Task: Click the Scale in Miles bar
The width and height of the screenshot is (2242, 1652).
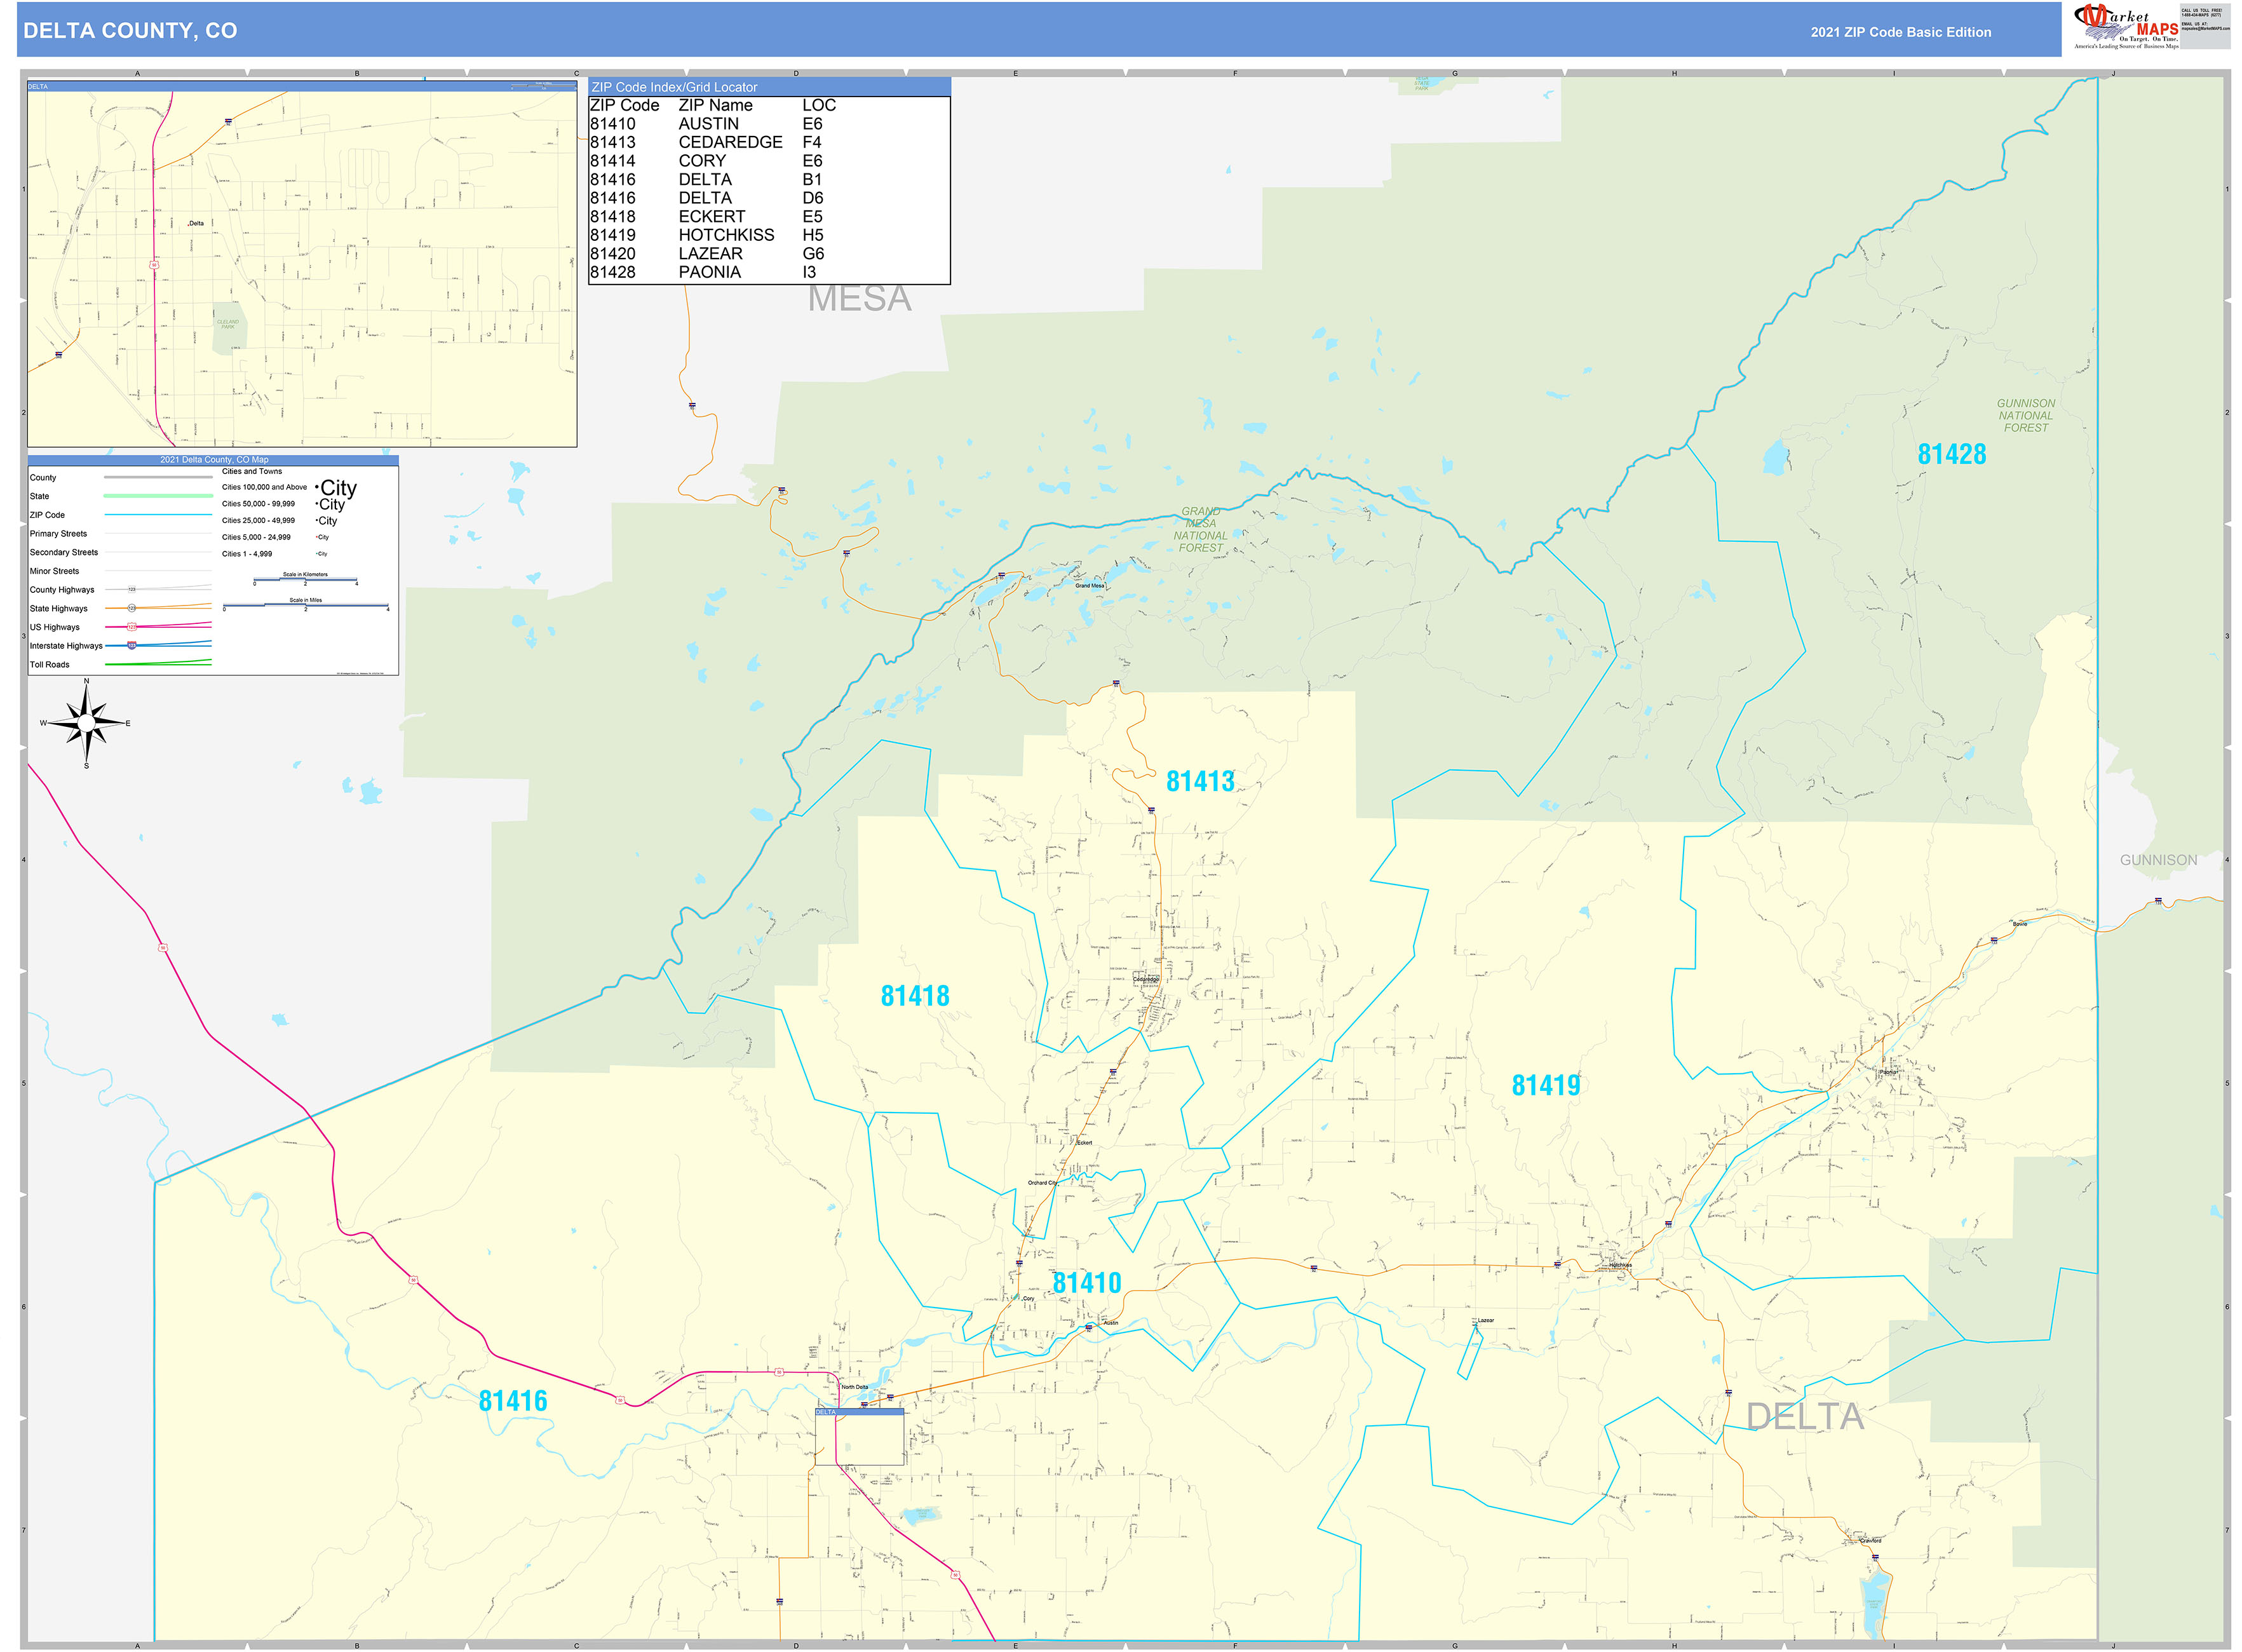Action: point(306,605)
